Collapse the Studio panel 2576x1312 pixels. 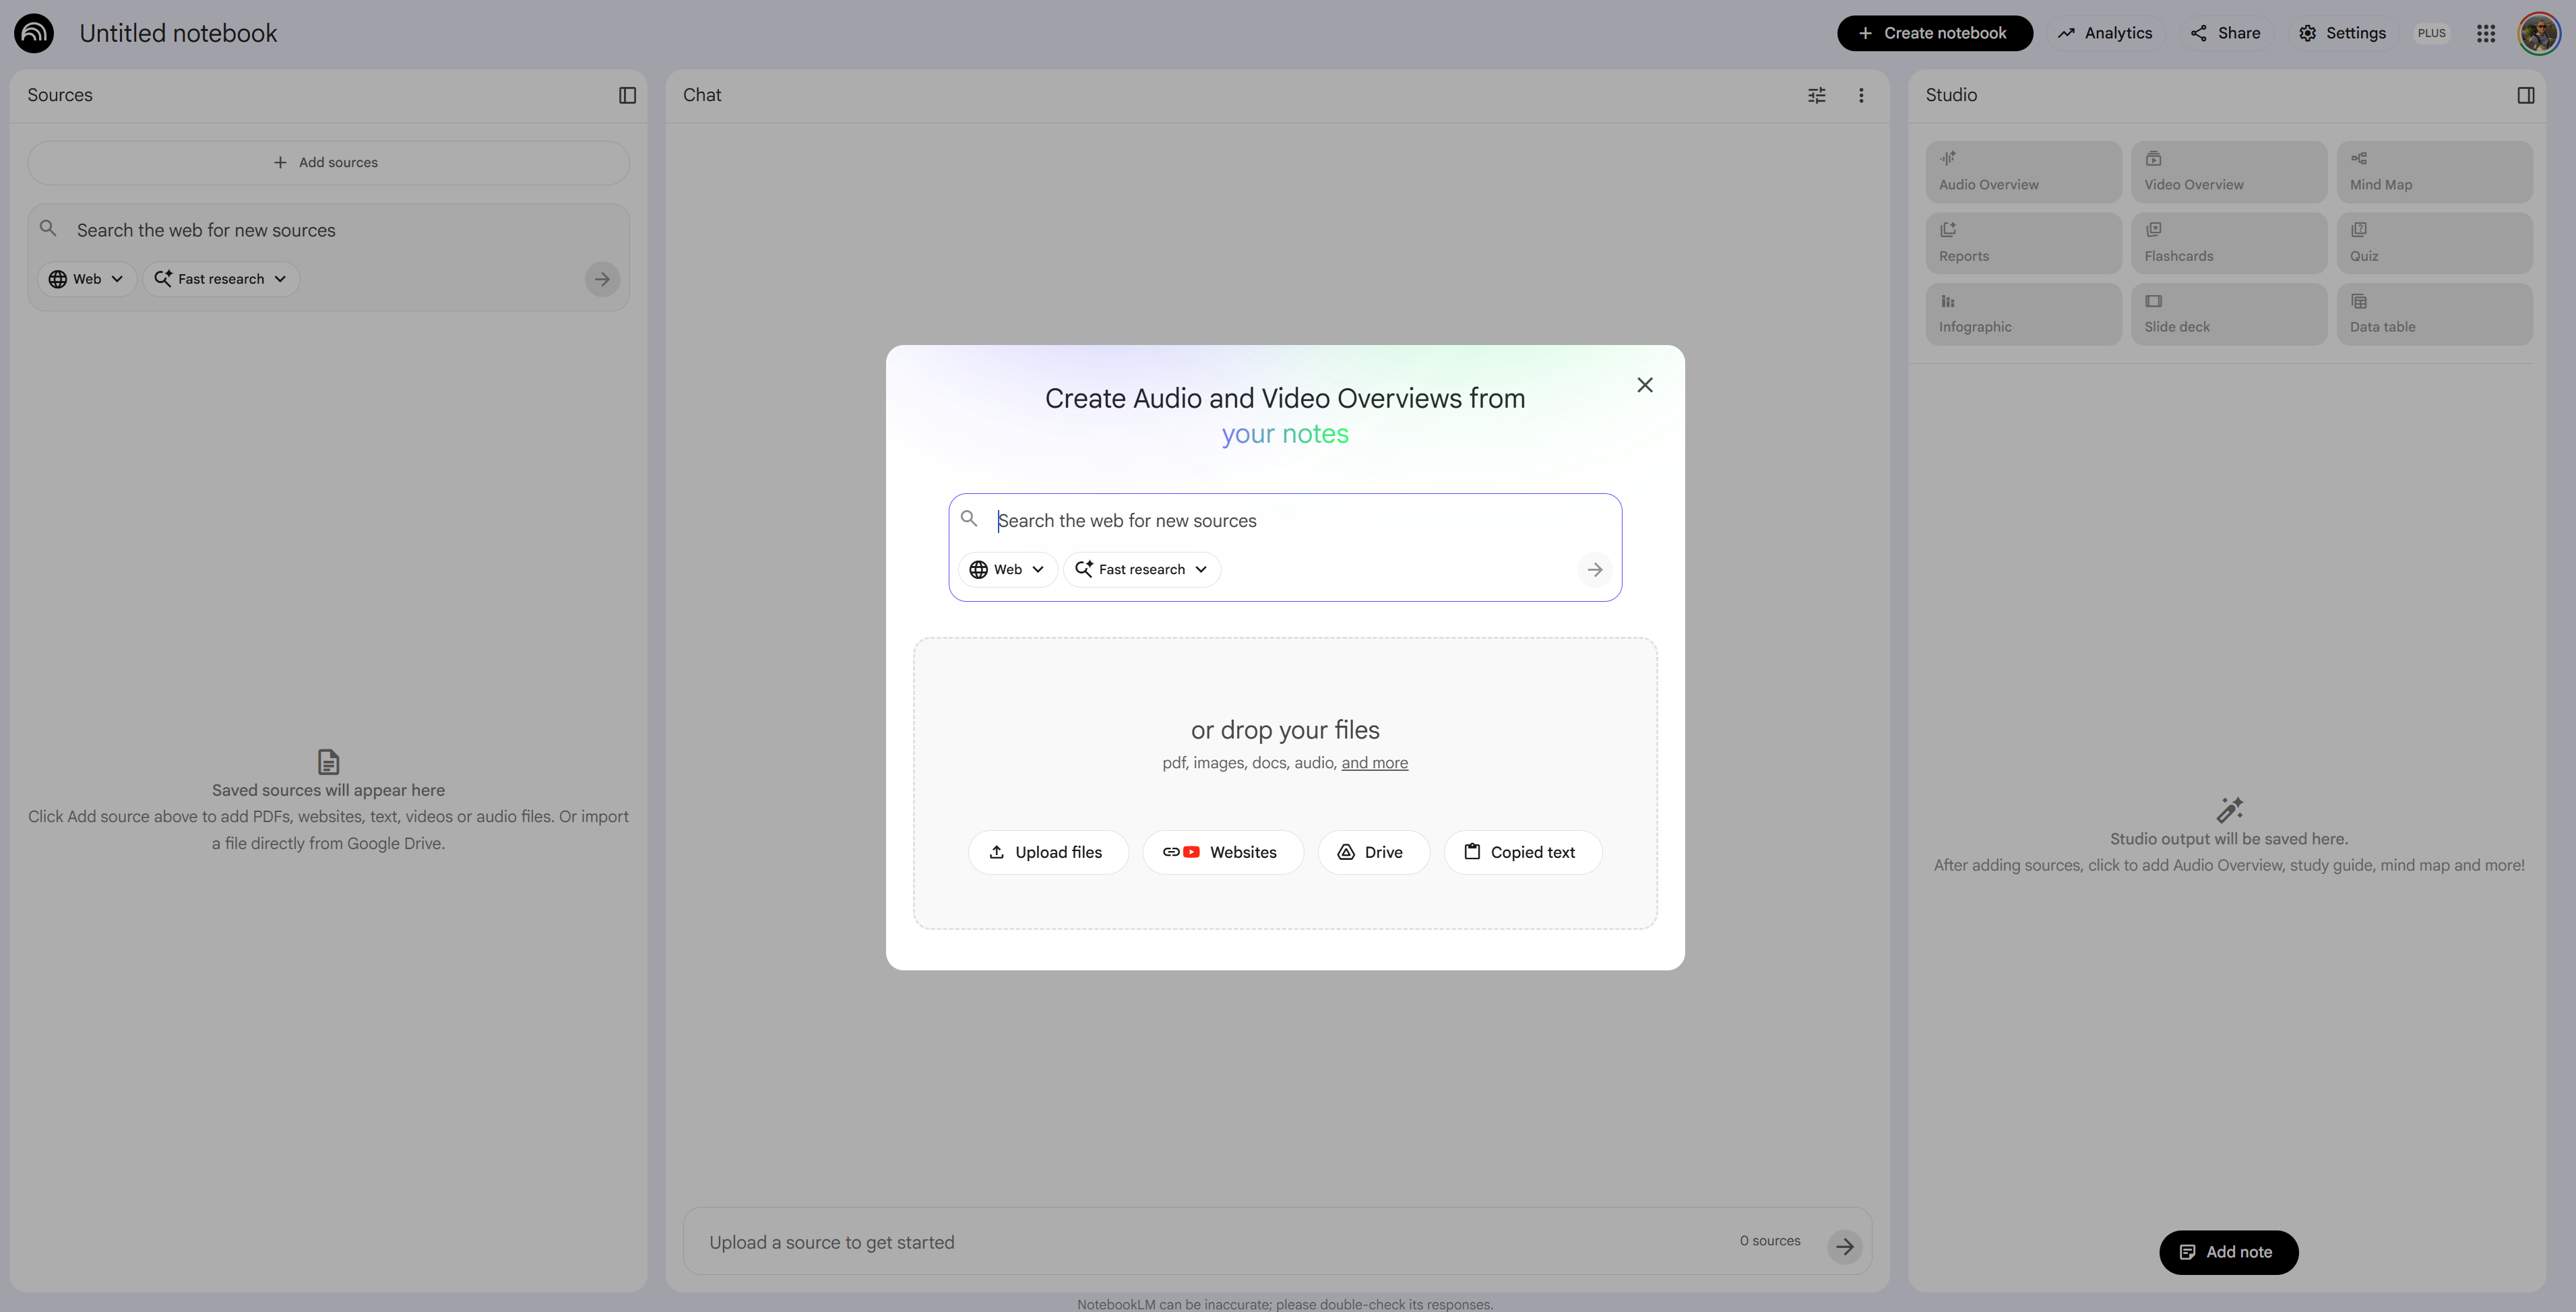[2525, 95]
